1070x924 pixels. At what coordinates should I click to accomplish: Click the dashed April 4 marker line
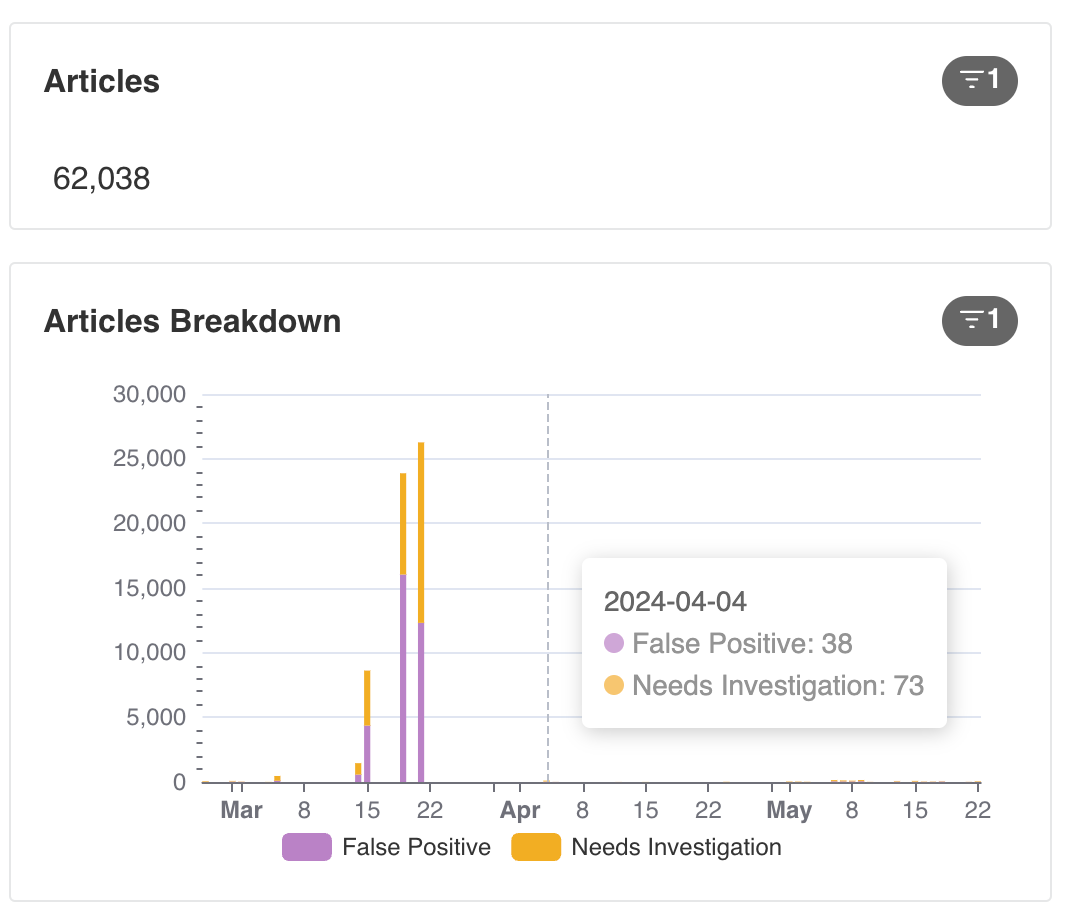click(x=547, y=587)
